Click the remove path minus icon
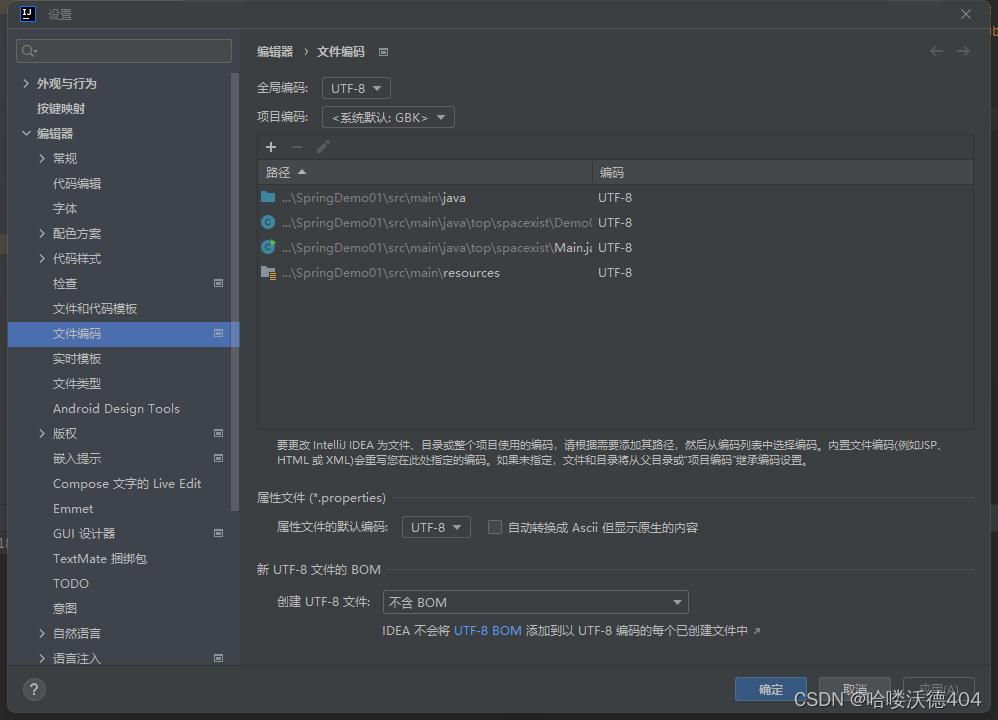The image size is (998, 720). tap(297, 147)
